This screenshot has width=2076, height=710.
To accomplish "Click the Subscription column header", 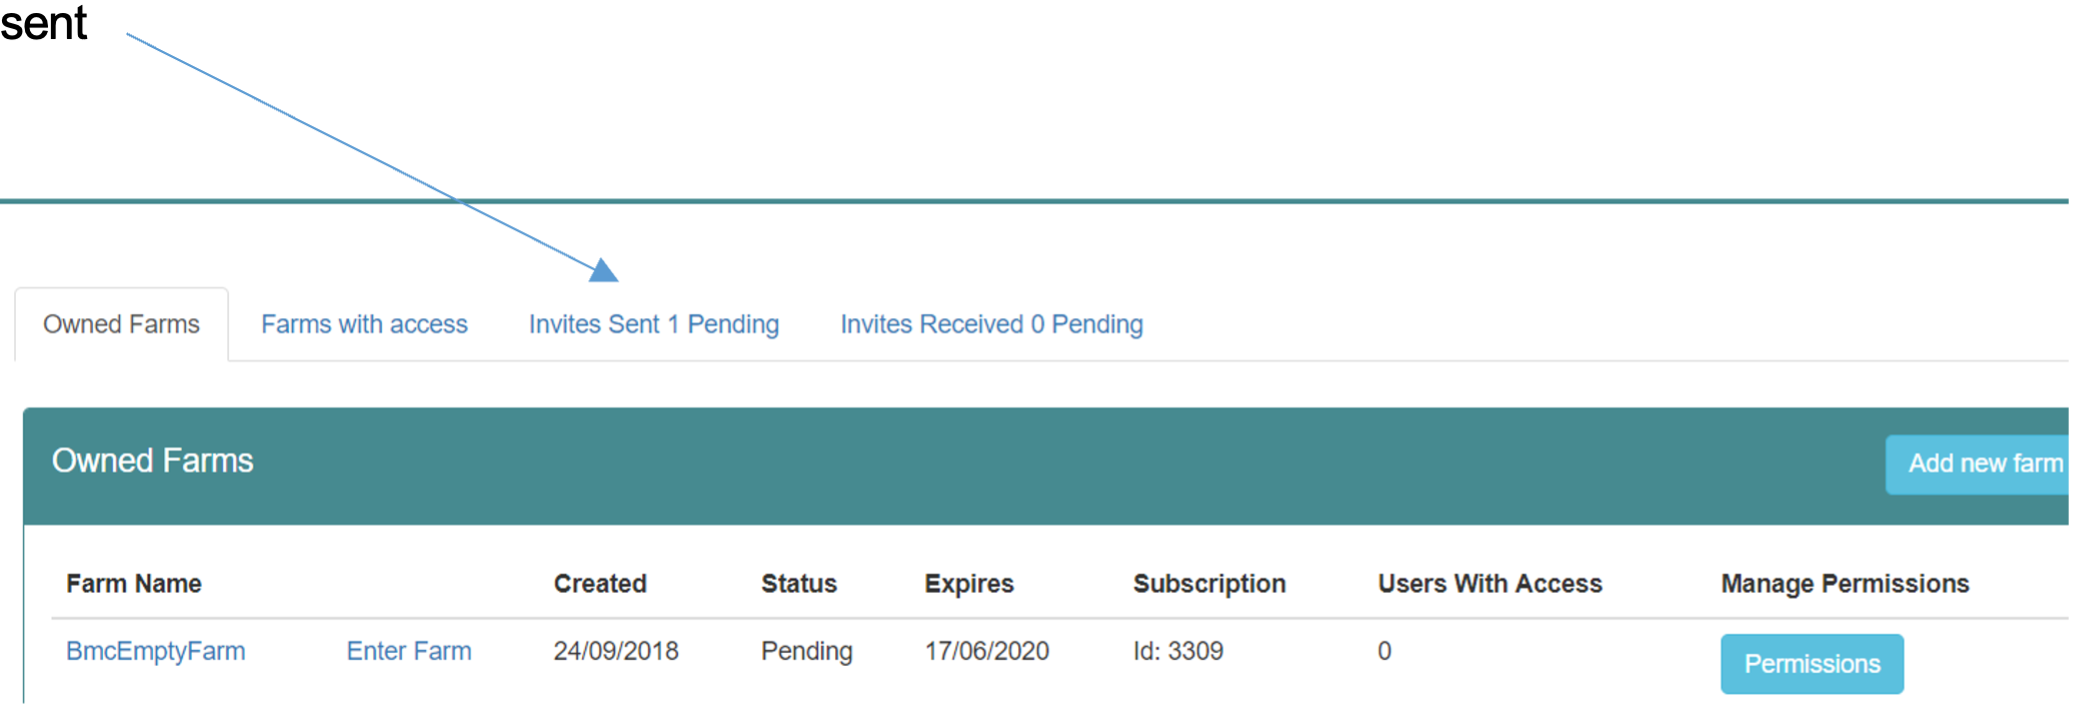I will (x=1208, y=584).
